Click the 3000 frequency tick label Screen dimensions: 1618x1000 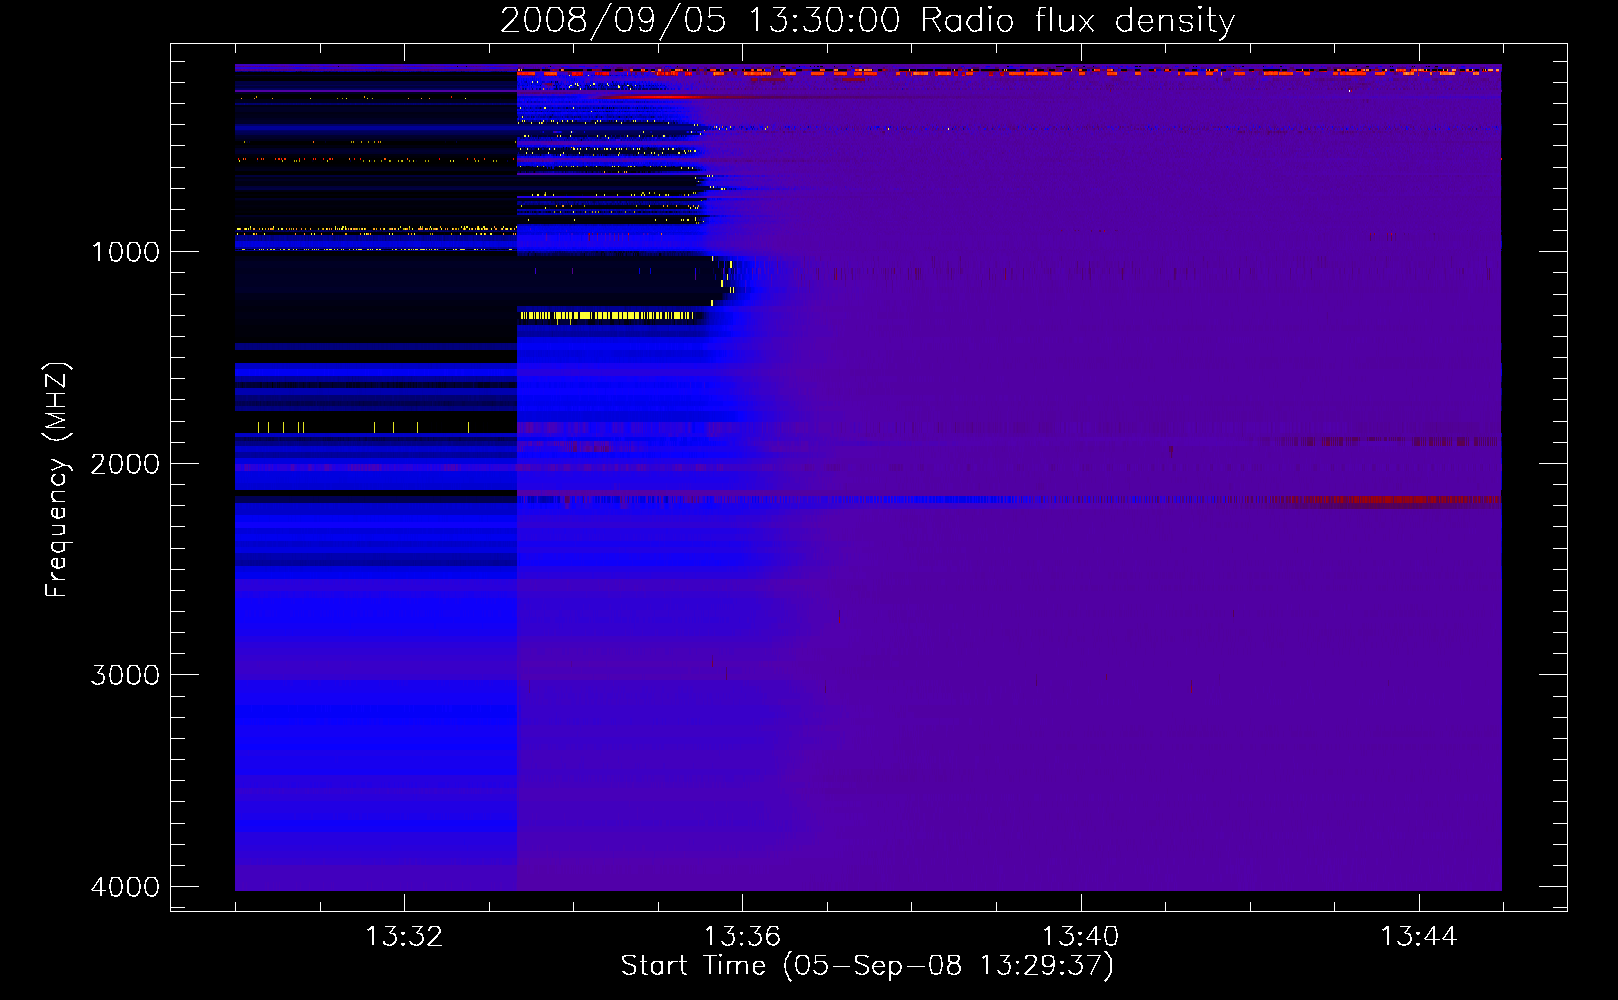tap(125, 675)
